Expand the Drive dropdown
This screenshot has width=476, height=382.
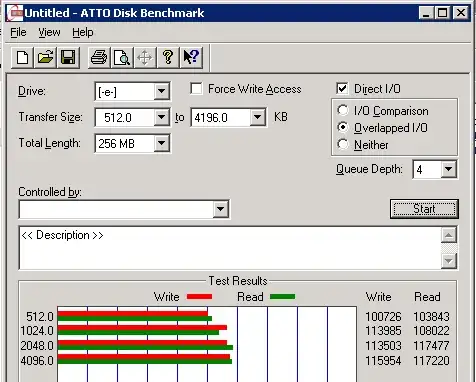tap(162, 91)
